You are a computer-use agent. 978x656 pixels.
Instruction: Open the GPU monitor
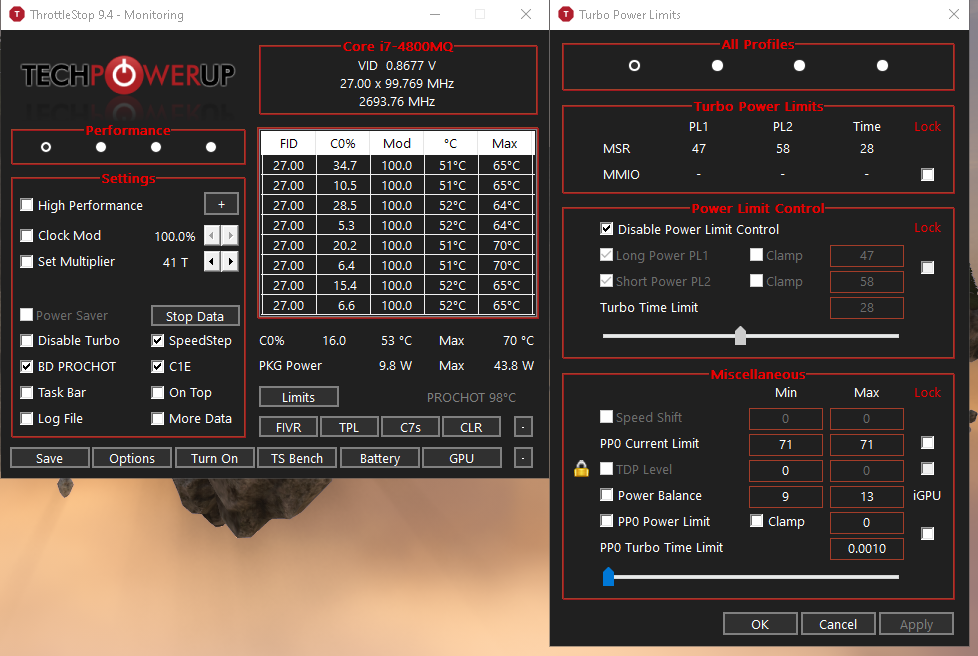[x=462, y=458]
